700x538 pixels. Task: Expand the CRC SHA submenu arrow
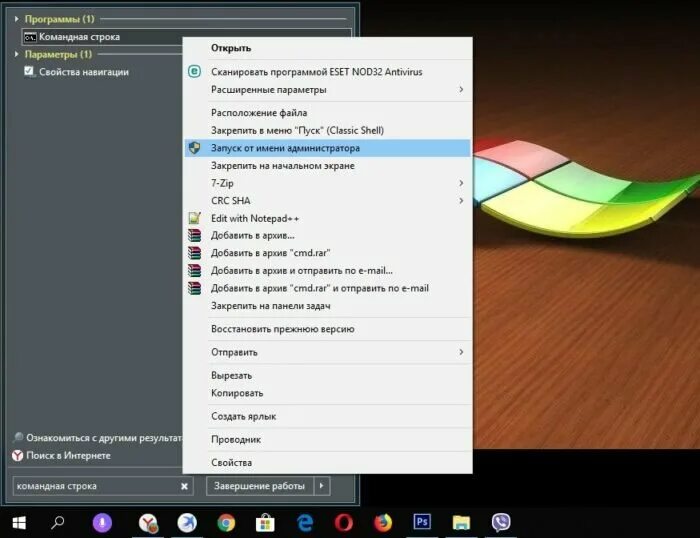pos(461,200)
